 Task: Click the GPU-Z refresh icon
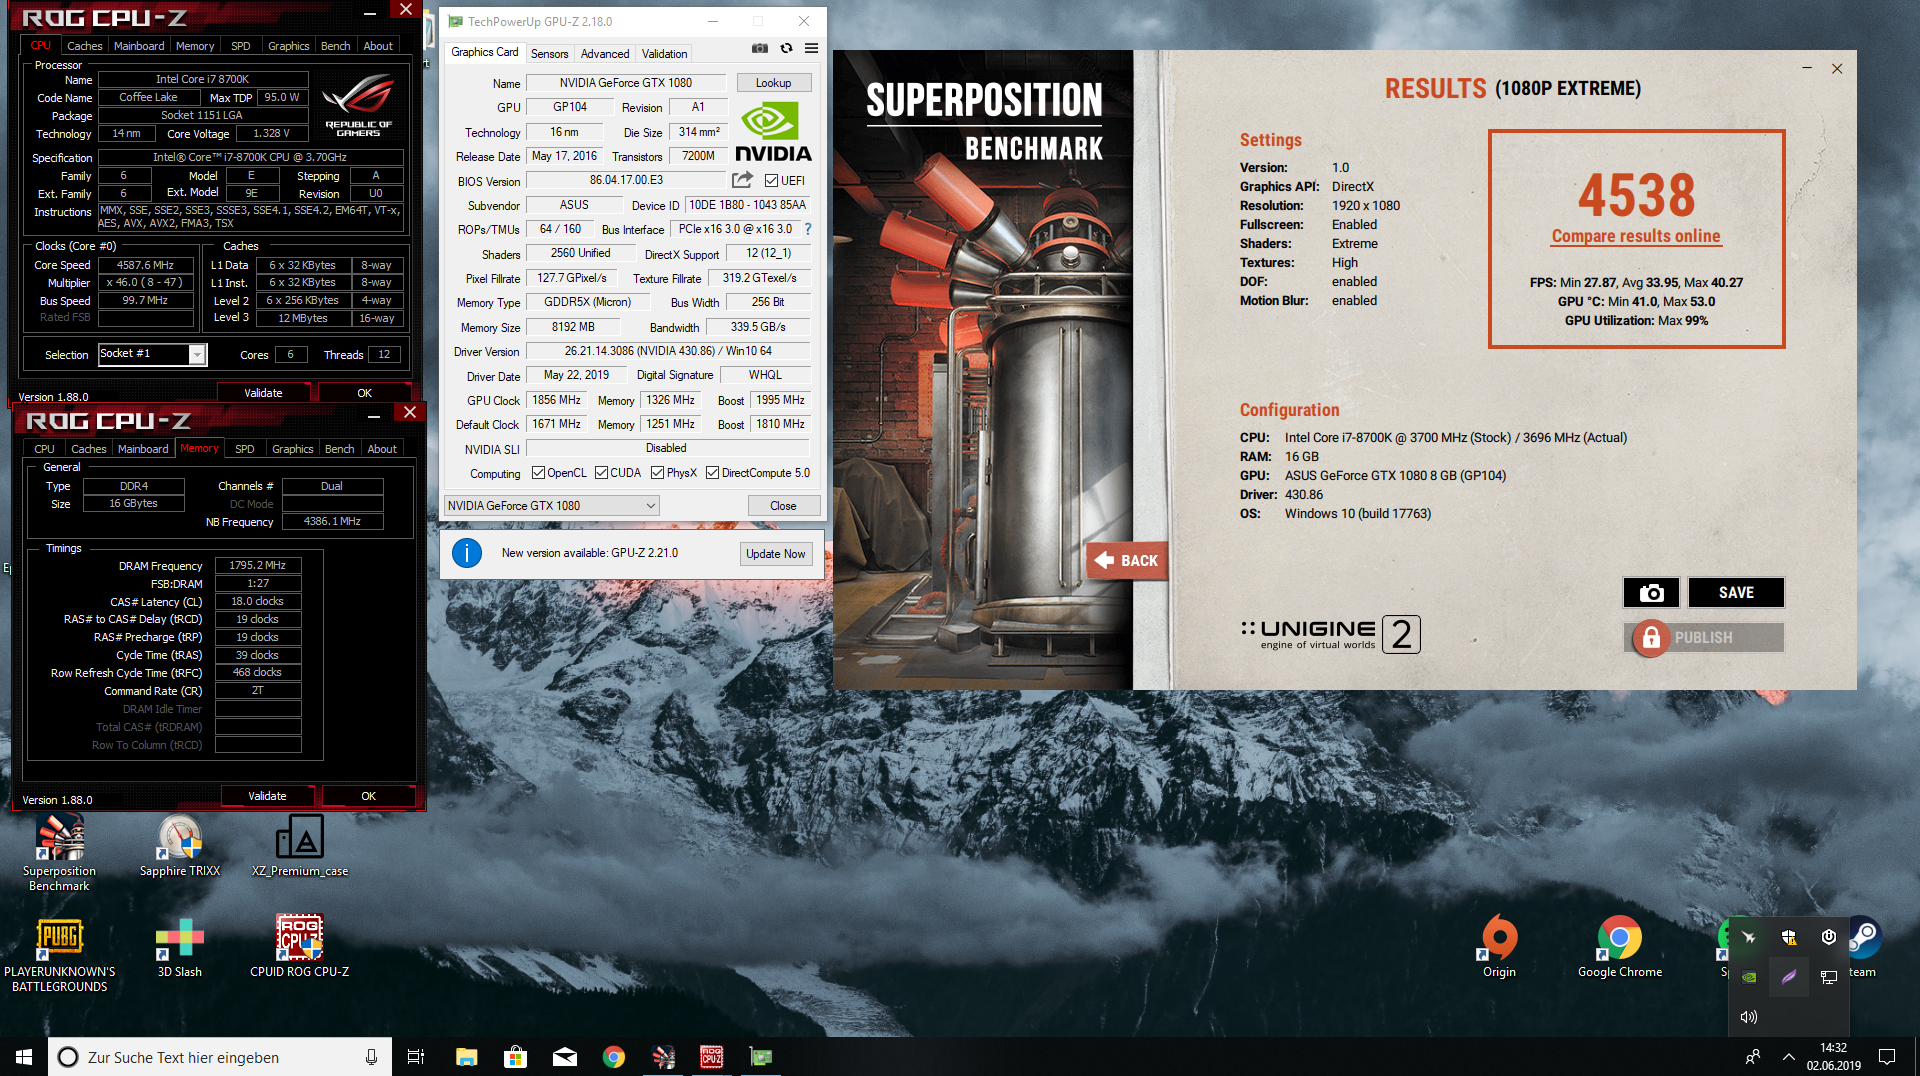coord(786,48)
